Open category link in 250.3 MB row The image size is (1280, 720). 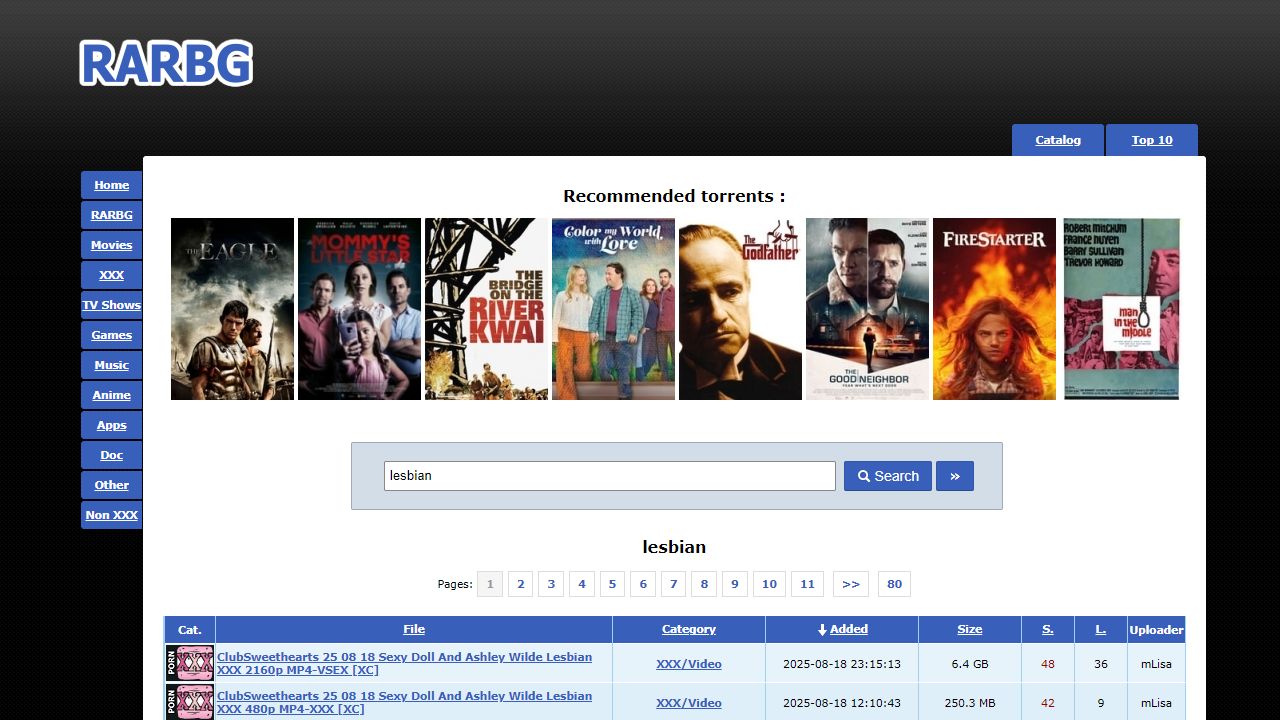[x=689, y=703]
